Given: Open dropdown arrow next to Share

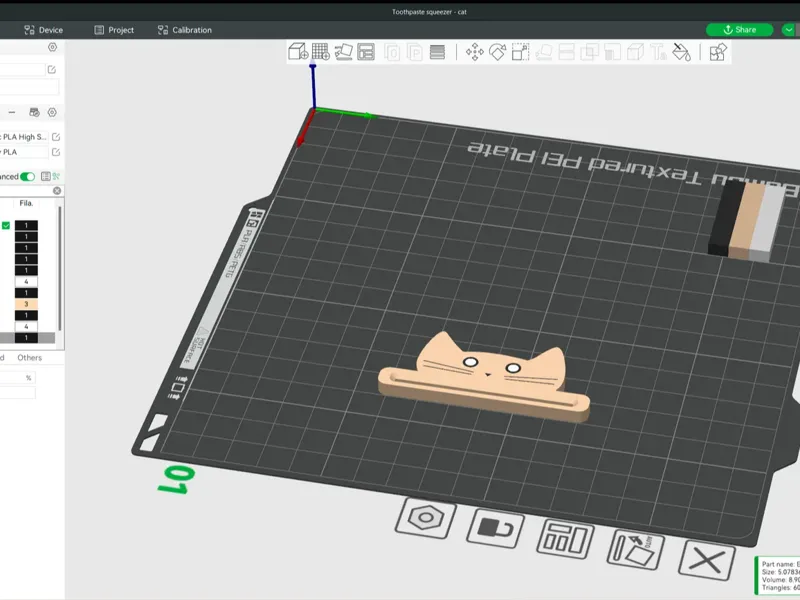Looking at the screenshot, I should 789,30.
